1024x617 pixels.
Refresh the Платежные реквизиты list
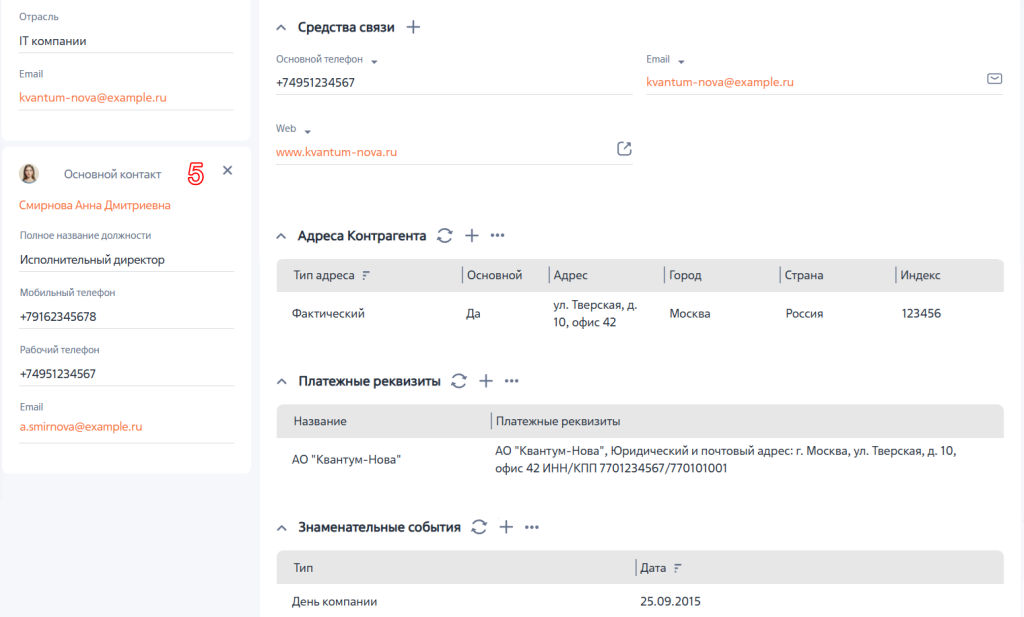459,381
